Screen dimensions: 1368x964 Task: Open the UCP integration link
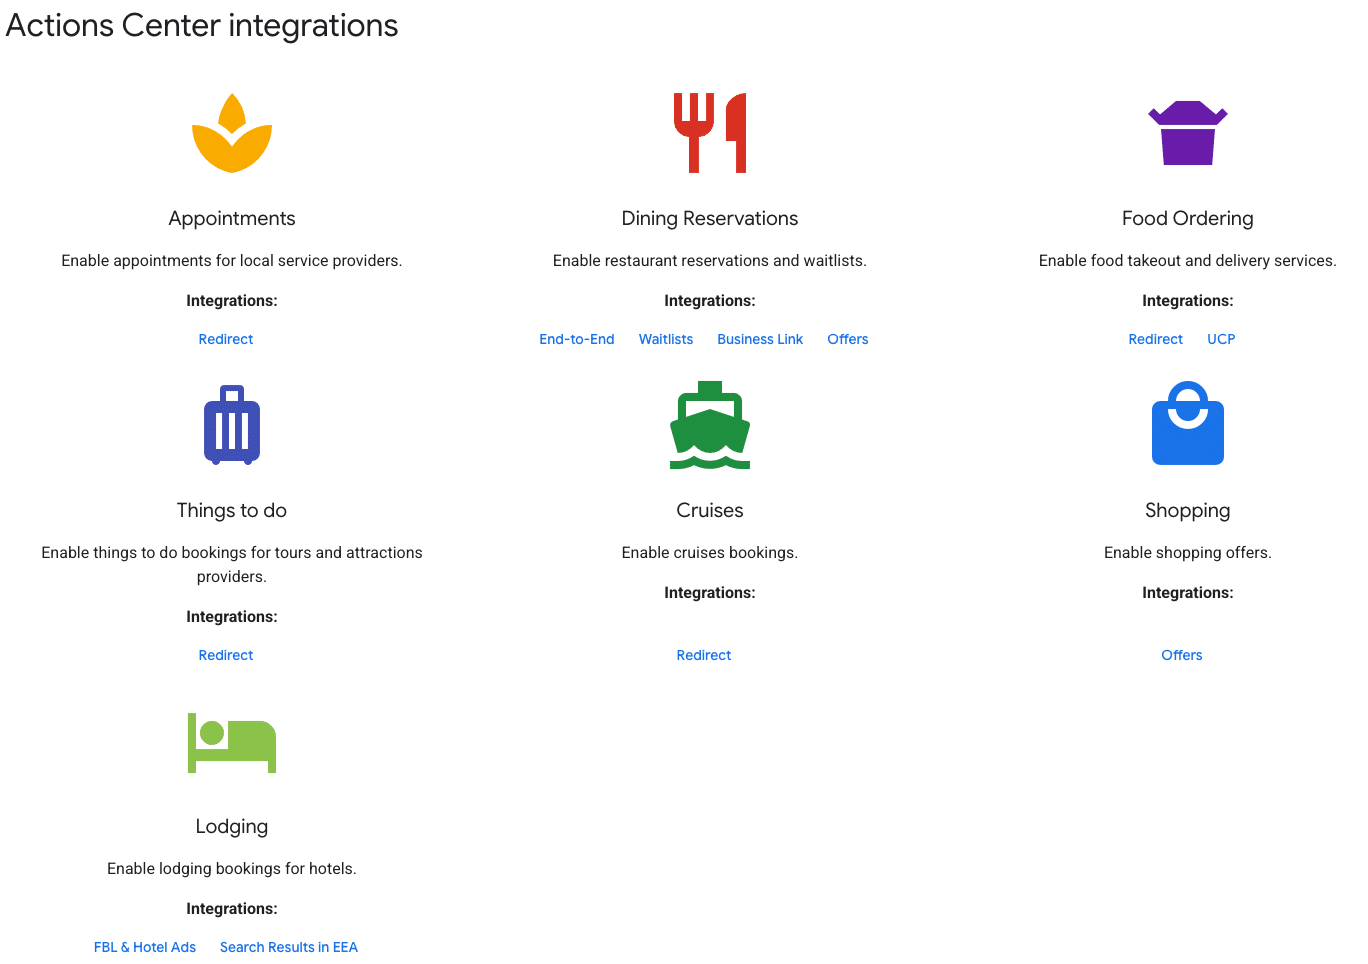point(1221,339)
